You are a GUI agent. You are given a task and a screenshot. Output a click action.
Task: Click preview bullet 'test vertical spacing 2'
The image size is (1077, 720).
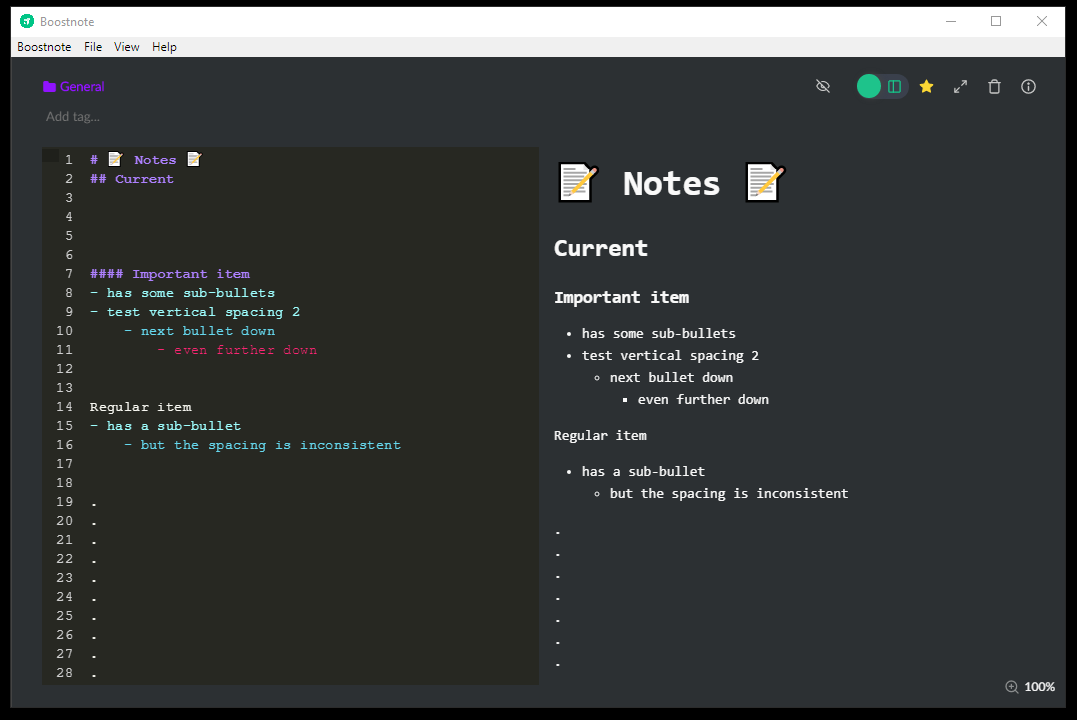point(670,355)
